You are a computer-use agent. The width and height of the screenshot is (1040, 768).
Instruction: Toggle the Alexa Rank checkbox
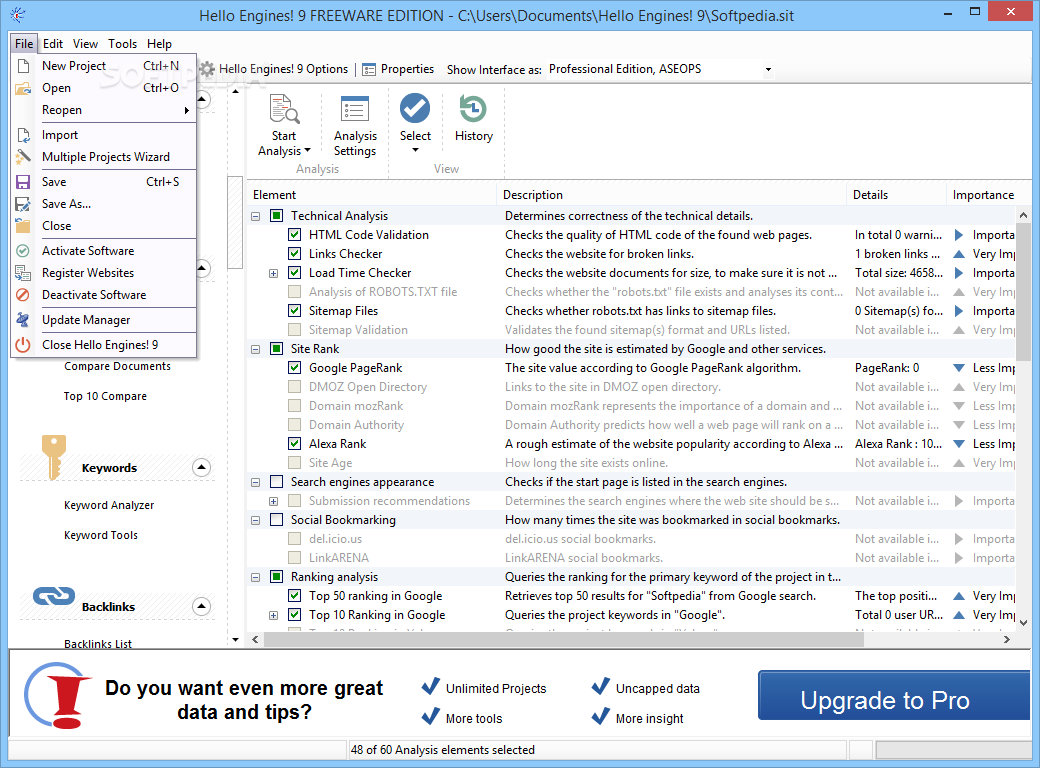[x=295, y=444]
